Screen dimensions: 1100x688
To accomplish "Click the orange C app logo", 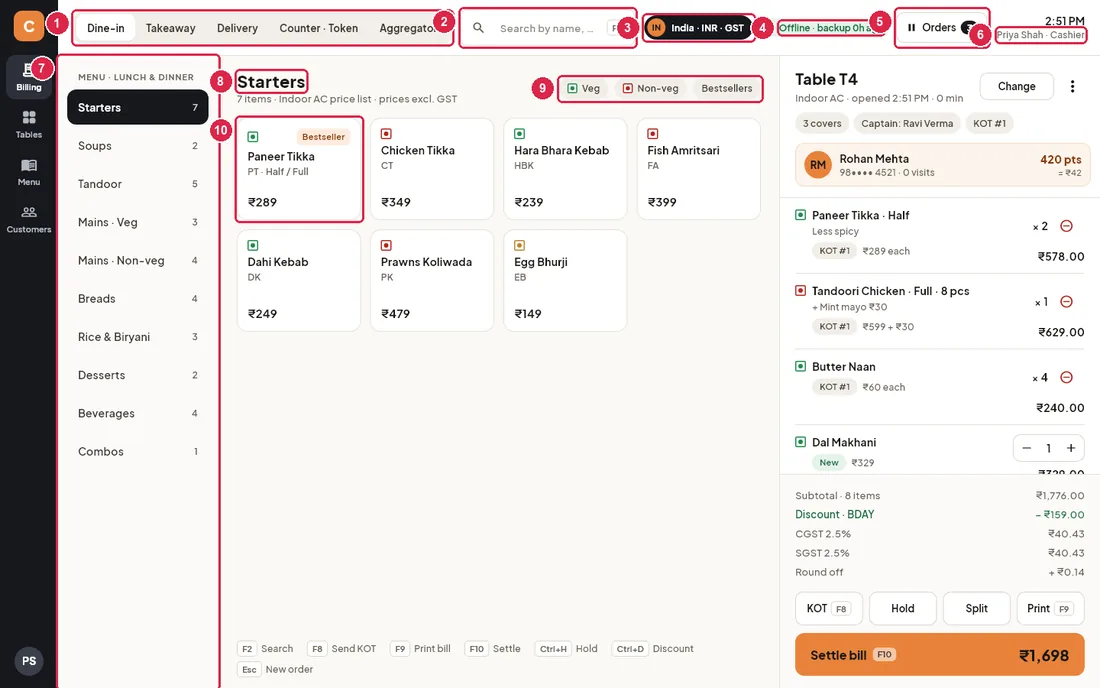I will point(29,27).
